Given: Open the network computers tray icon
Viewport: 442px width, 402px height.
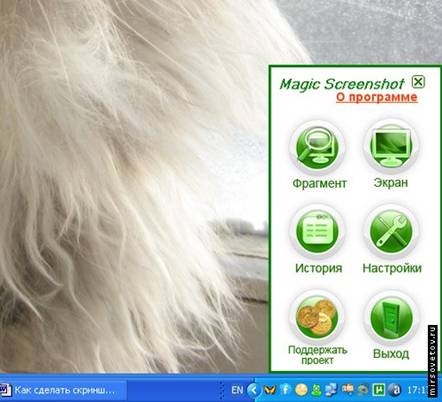Looking at the screenshot, I should [x=331, y=390].
